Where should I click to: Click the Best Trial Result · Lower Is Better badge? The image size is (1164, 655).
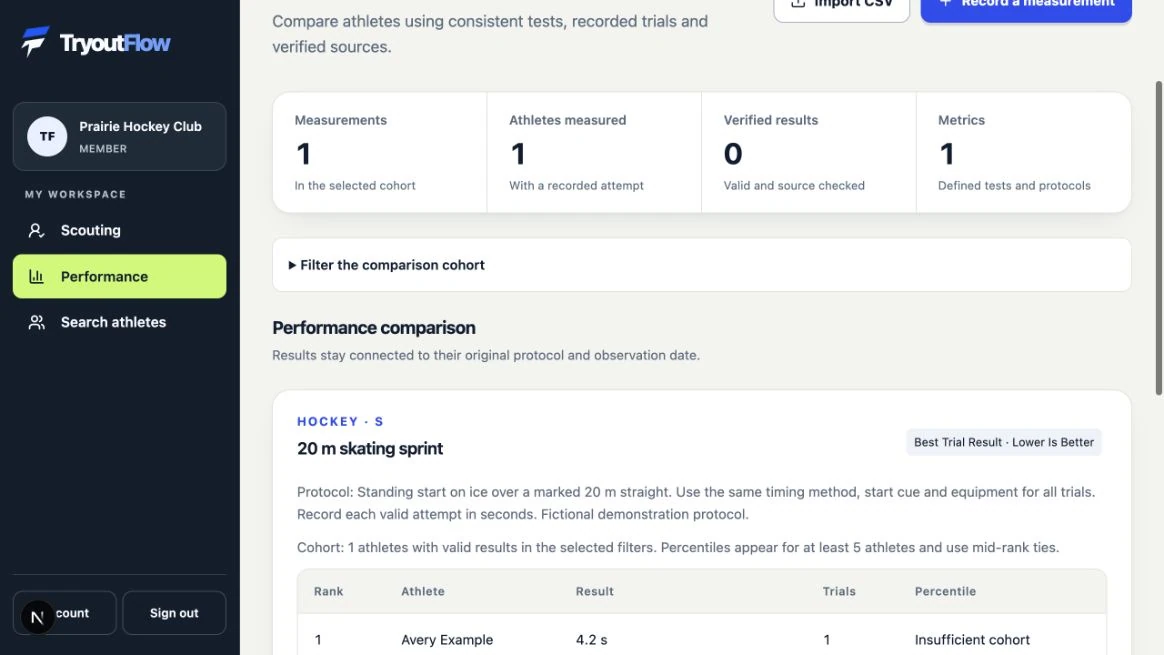click(1004, 442)
